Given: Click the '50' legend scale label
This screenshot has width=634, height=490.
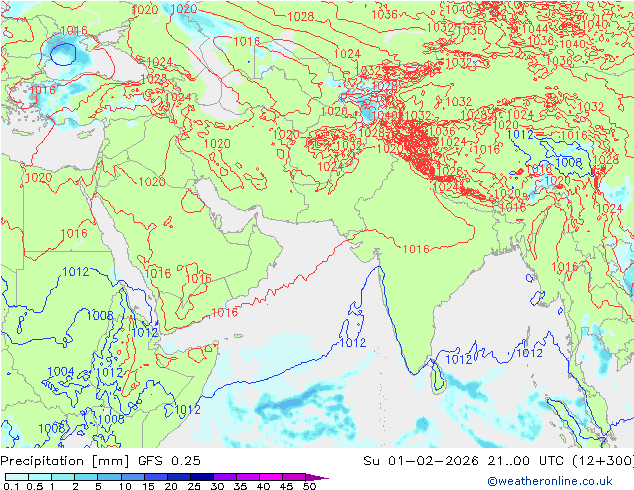Looking at the screenshot, I should (309, 486).
